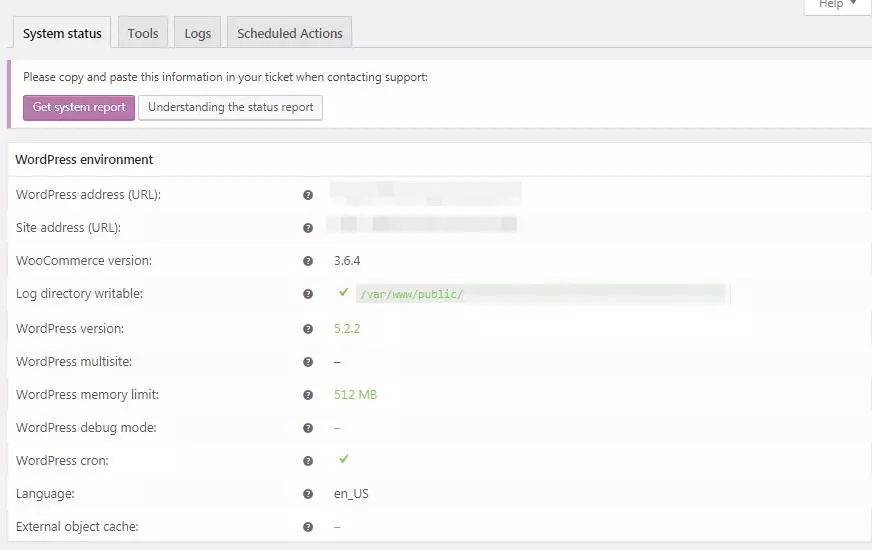
Task: Click the blurred WordPress address URL value
Action: (425, 194)
